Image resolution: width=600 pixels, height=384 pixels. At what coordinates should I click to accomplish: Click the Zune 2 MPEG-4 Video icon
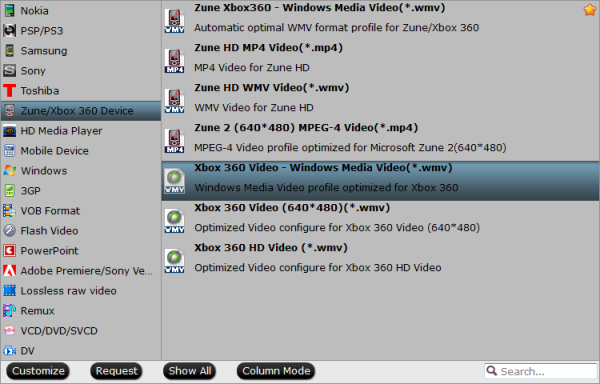(174, 141)
